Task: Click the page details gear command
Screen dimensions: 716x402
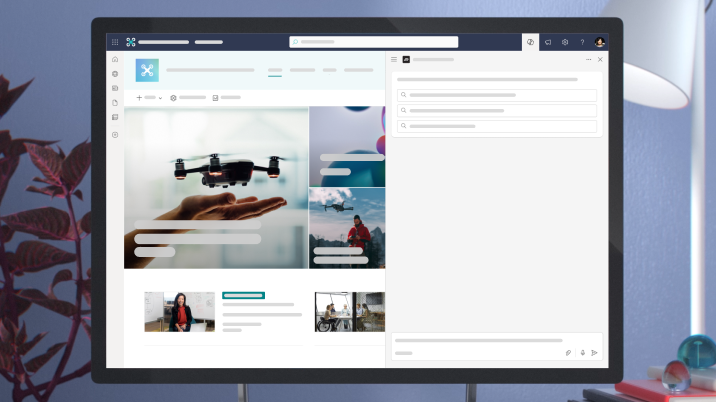Action: pos(188,98)
